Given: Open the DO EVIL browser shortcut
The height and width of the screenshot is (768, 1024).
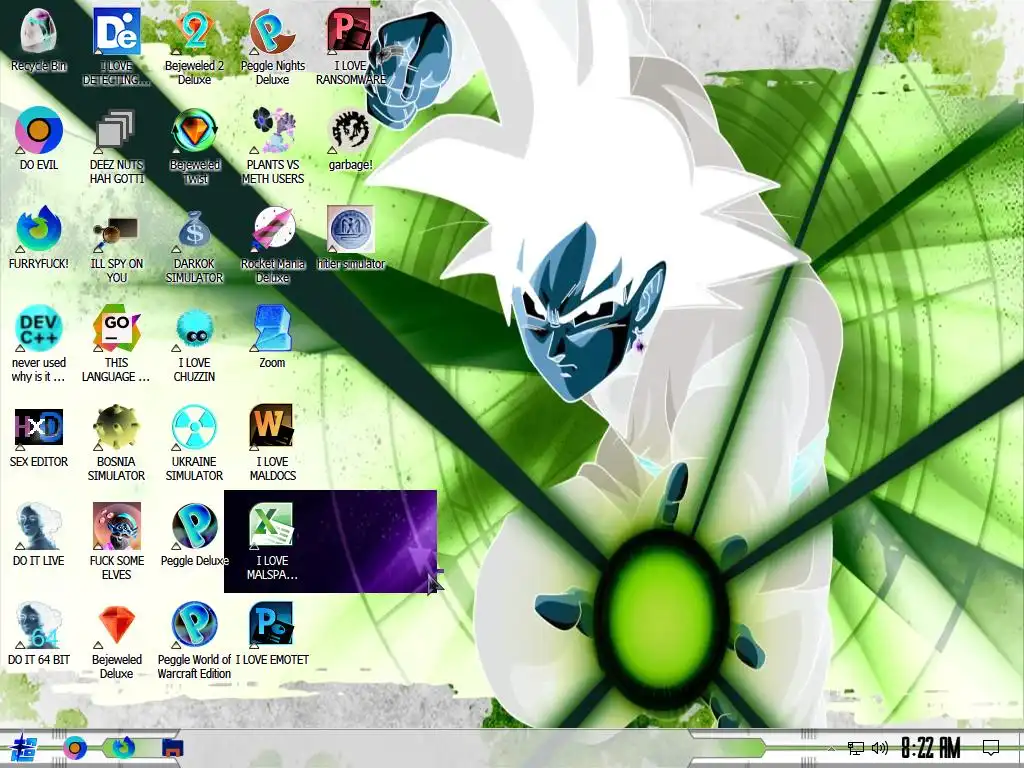Looking at the screenshot, I should tap(39, 131).
